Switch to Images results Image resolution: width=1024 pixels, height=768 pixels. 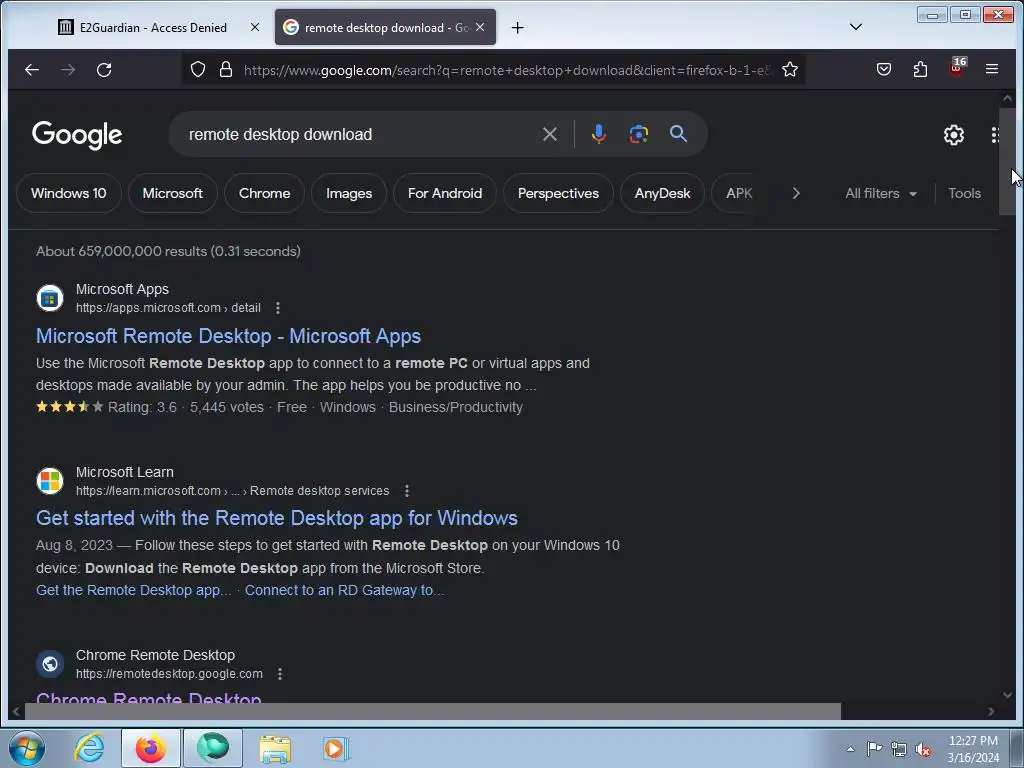pos(349,193)
